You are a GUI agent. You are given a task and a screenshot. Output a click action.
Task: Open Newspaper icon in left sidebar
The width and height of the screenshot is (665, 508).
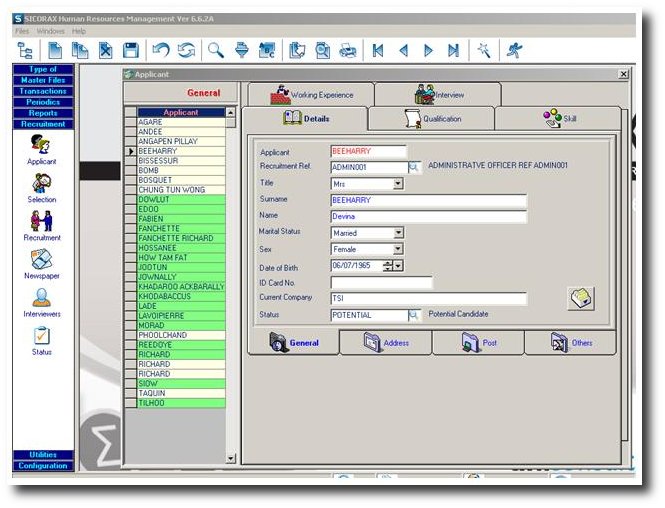(42, 264)
